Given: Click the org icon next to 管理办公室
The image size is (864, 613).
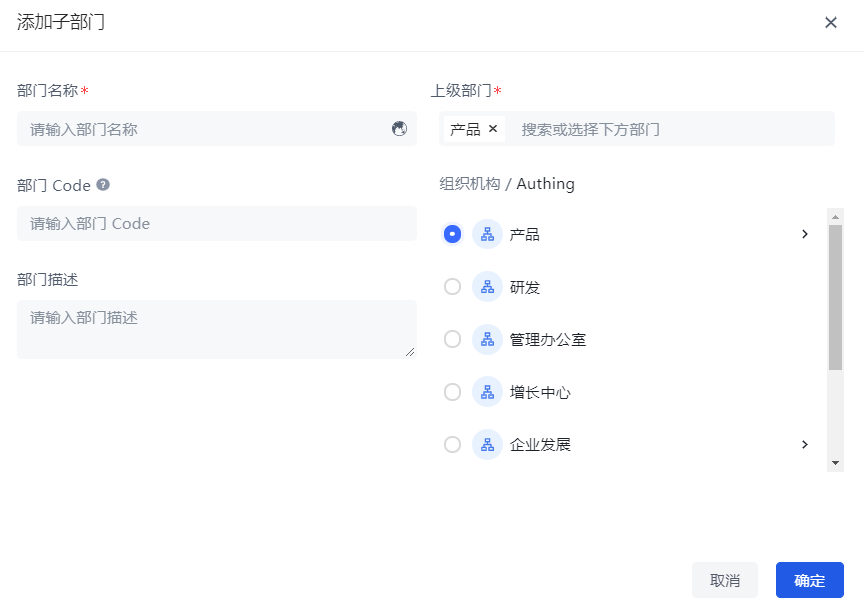Looking at the screenshot, I should (487, 339).
